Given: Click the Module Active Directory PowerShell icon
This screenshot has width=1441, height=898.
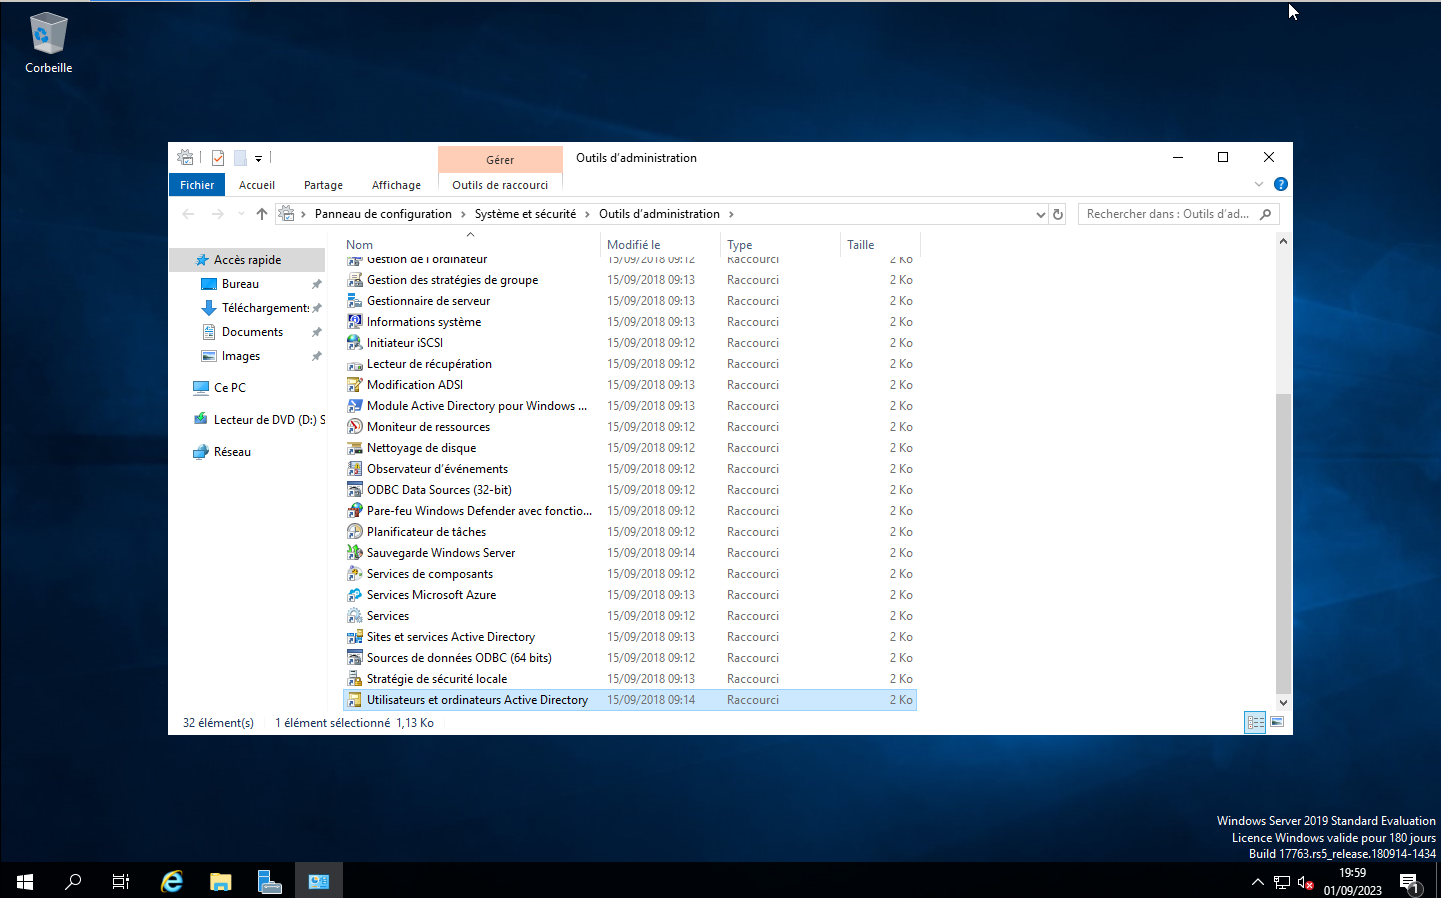Looking at the screenshot, I should point(354,406).
